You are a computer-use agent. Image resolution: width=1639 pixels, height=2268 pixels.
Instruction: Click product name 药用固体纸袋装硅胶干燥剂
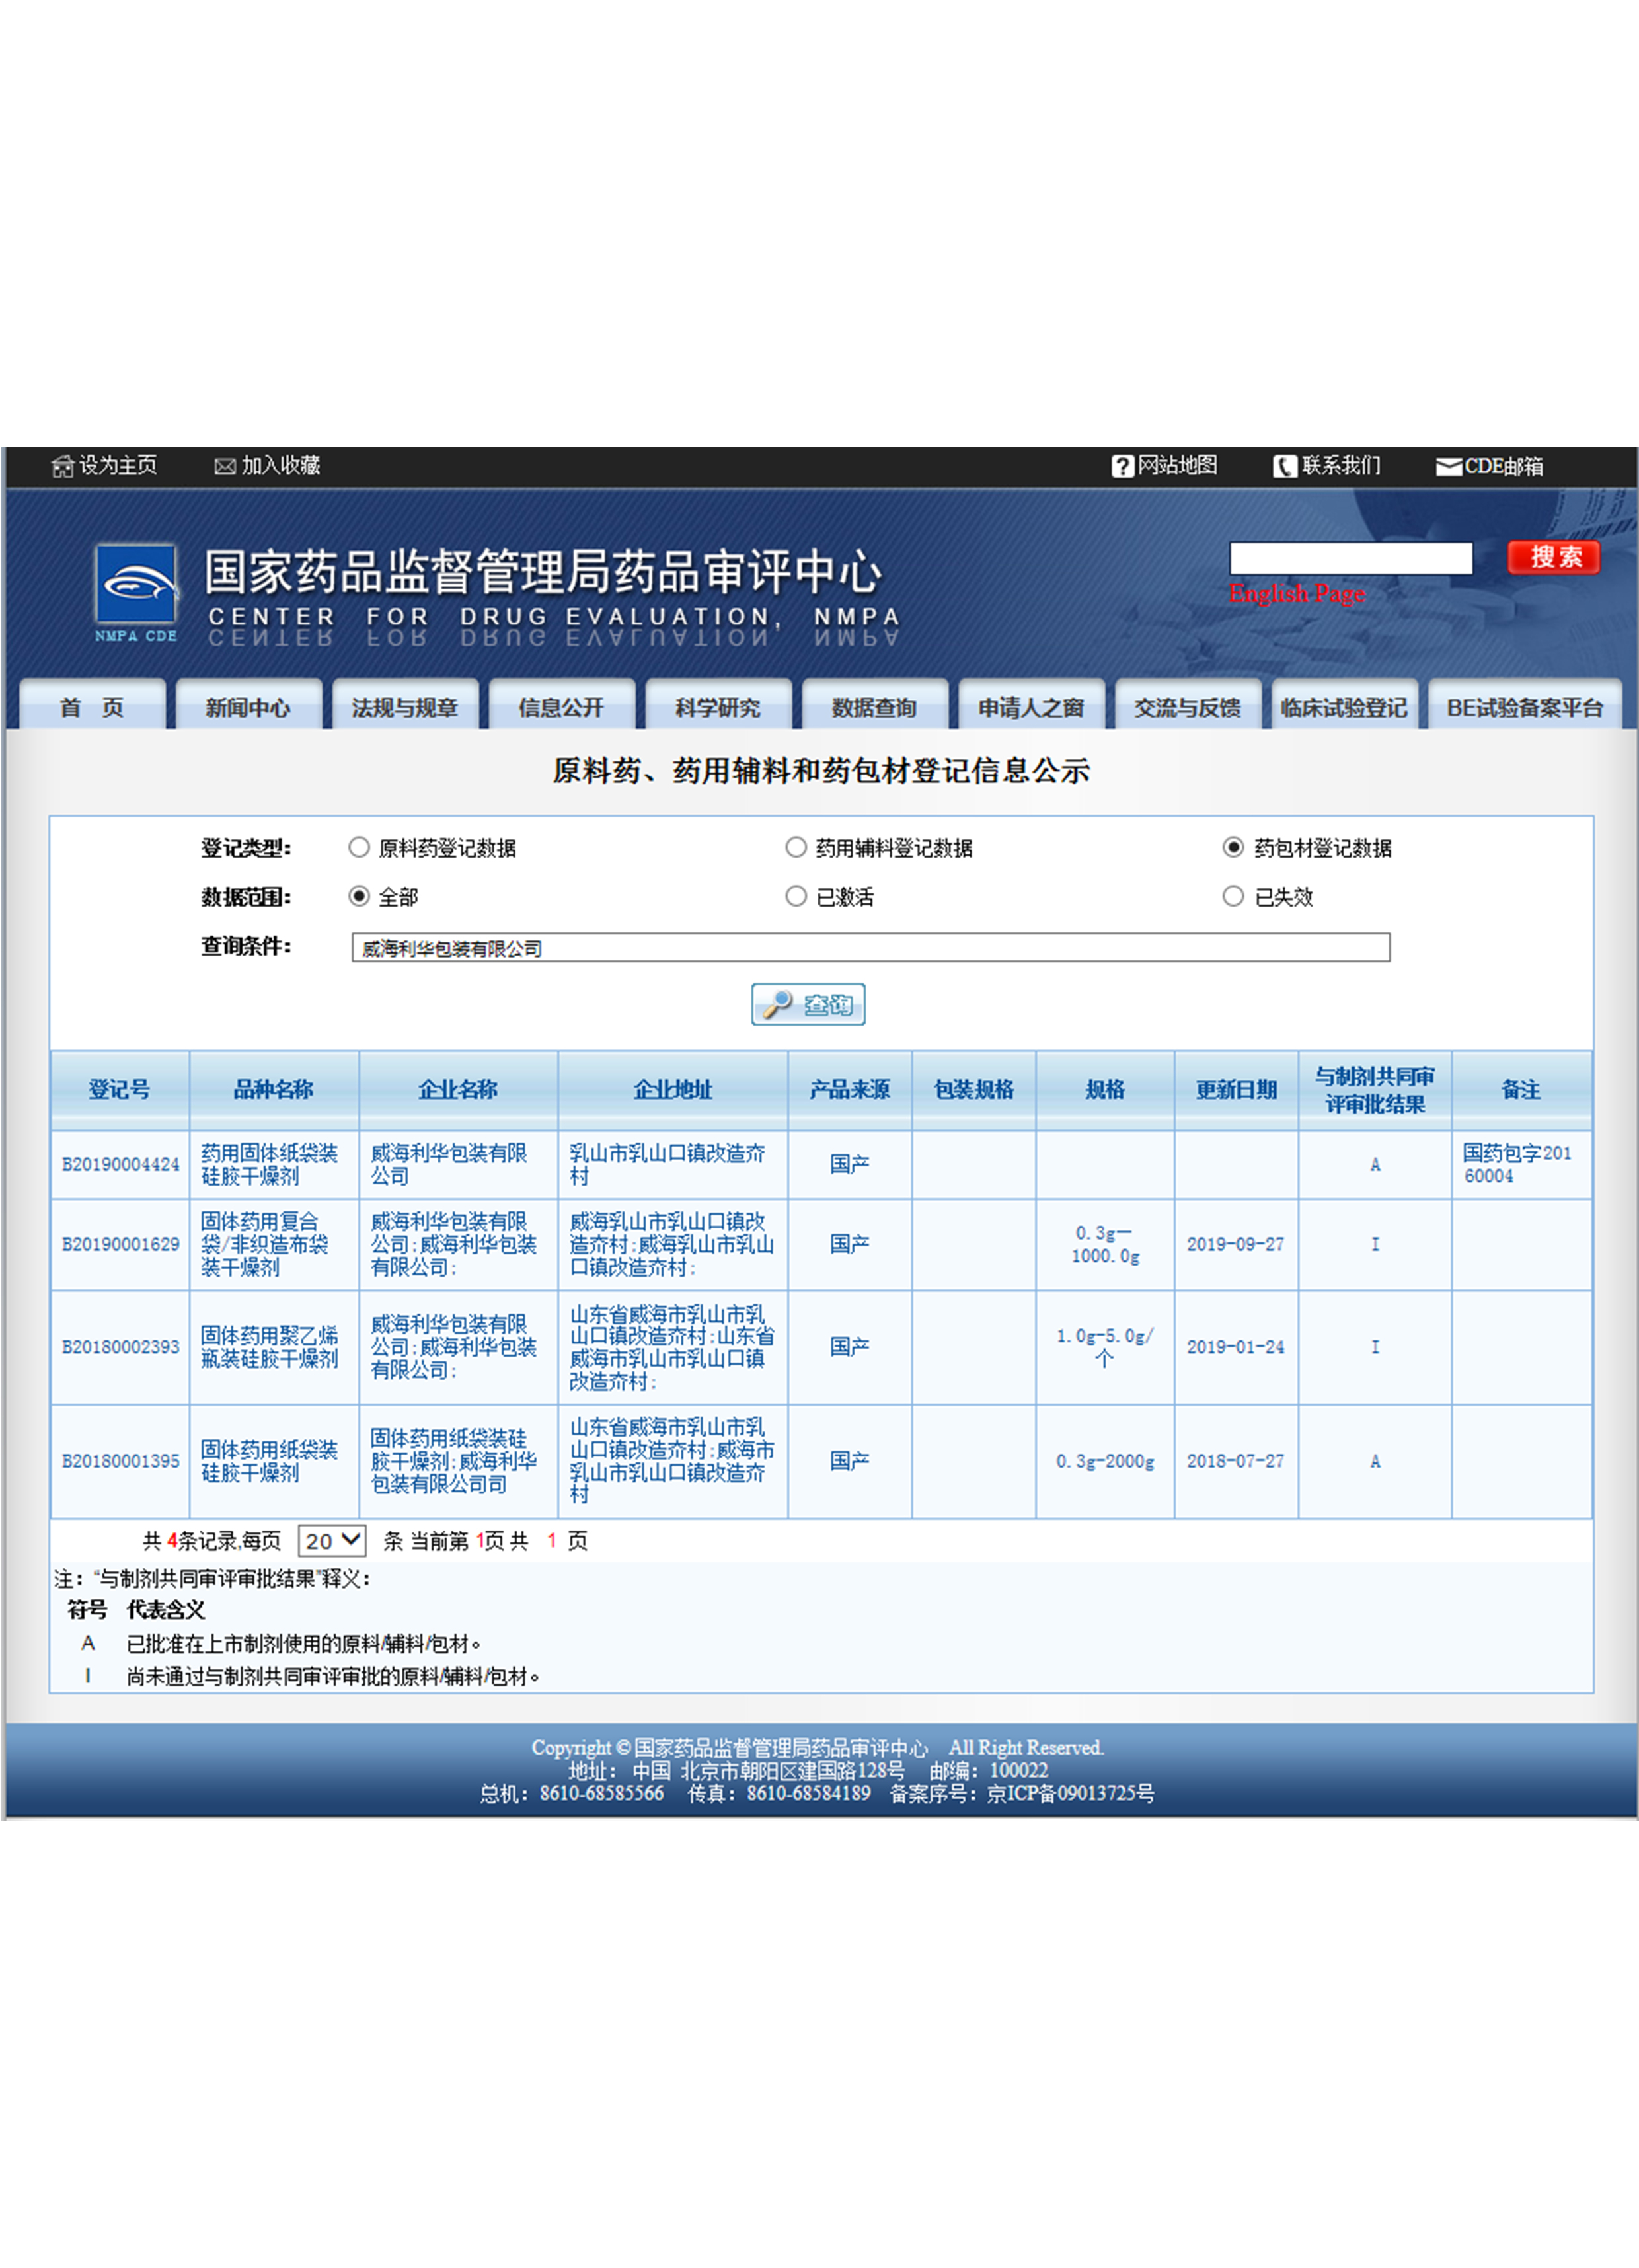269,1164
